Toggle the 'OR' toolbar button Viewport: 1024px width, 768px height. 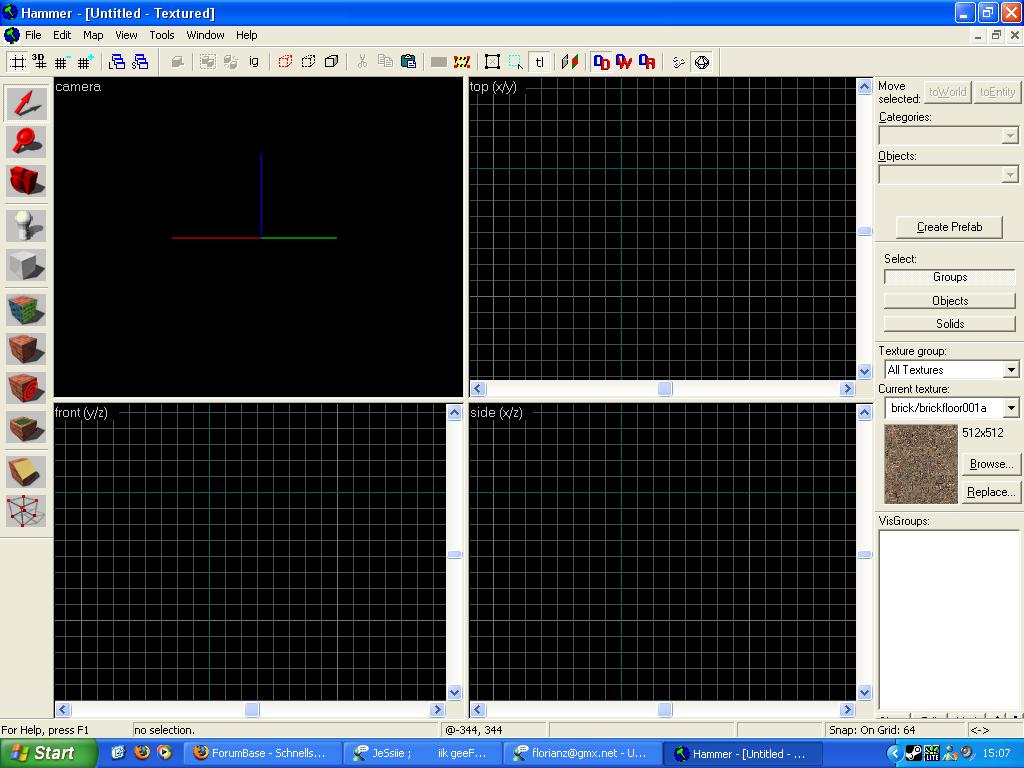[x=647, y=62]
